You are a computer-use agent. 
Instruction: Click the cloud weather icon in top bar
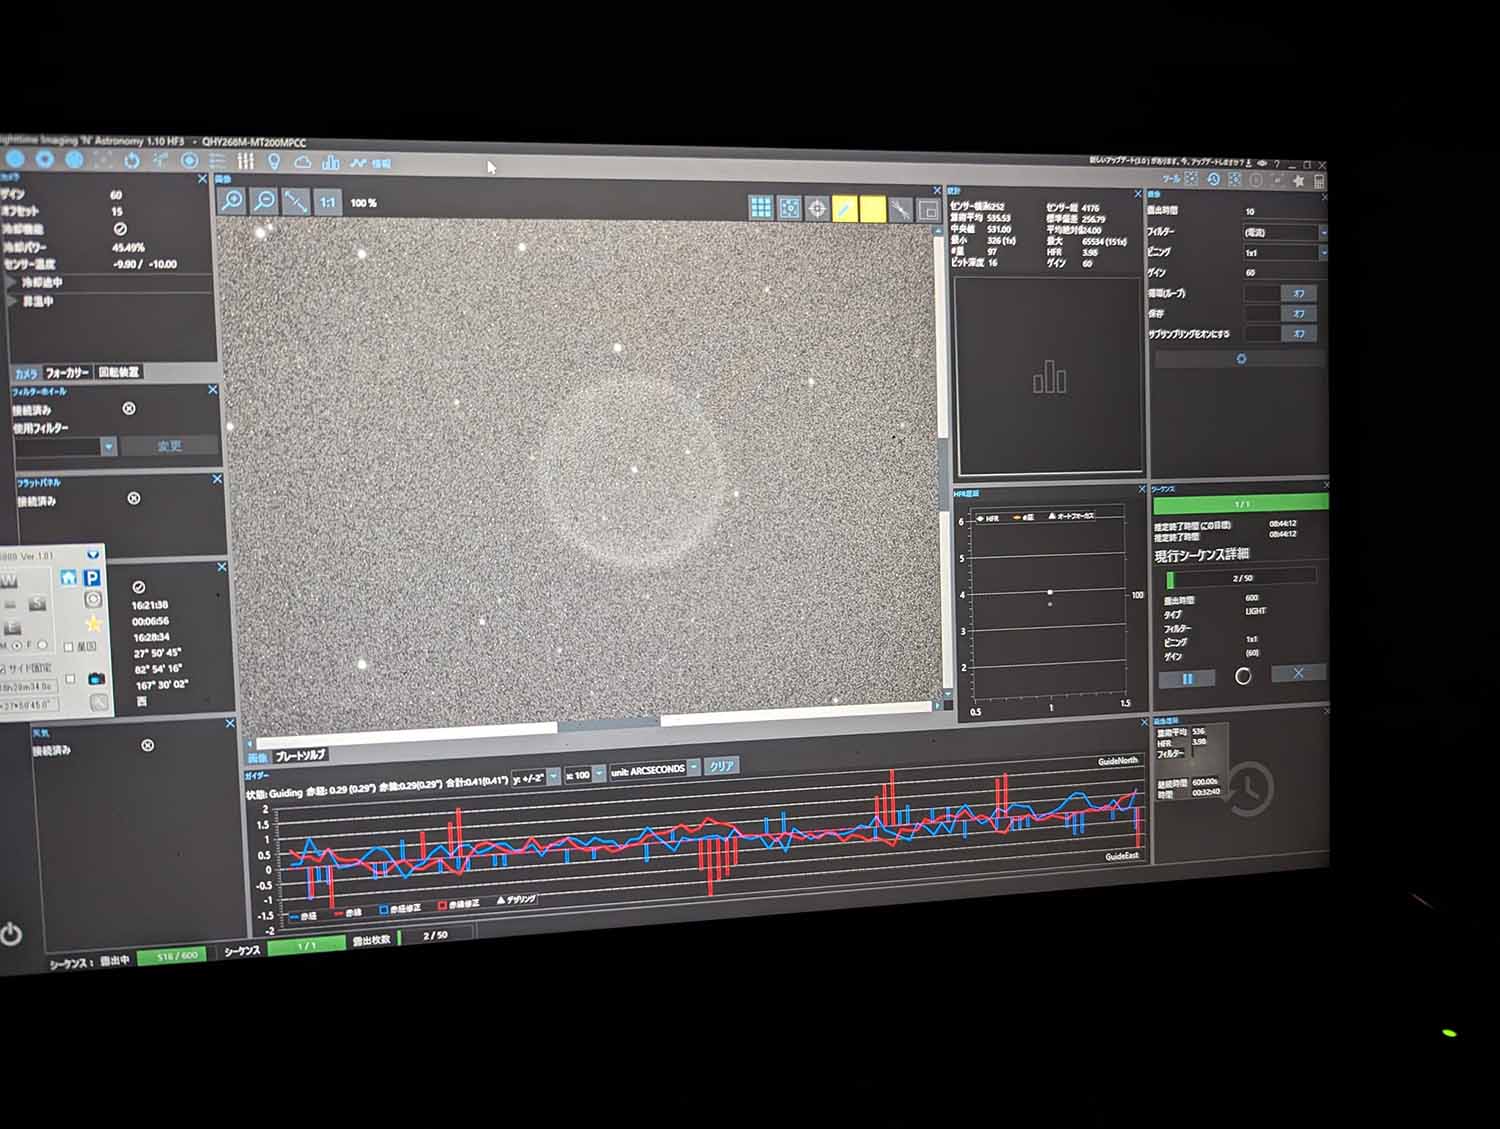(x=302, y=162)
